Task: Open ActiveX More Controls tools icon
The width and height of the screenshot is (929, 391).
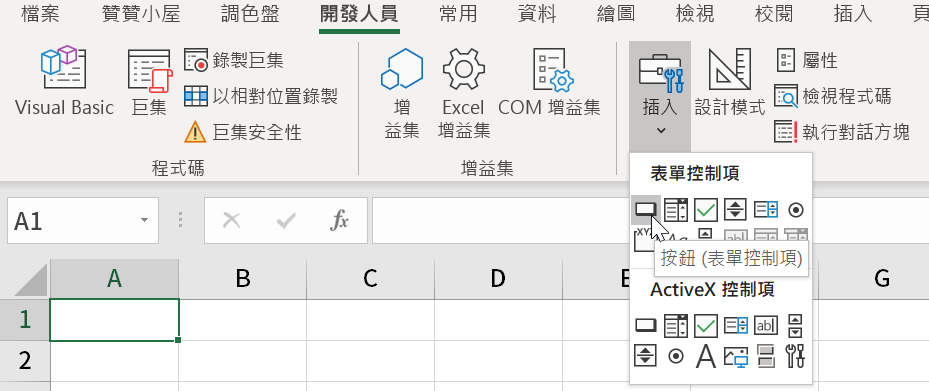Action: tap(795, 356)
